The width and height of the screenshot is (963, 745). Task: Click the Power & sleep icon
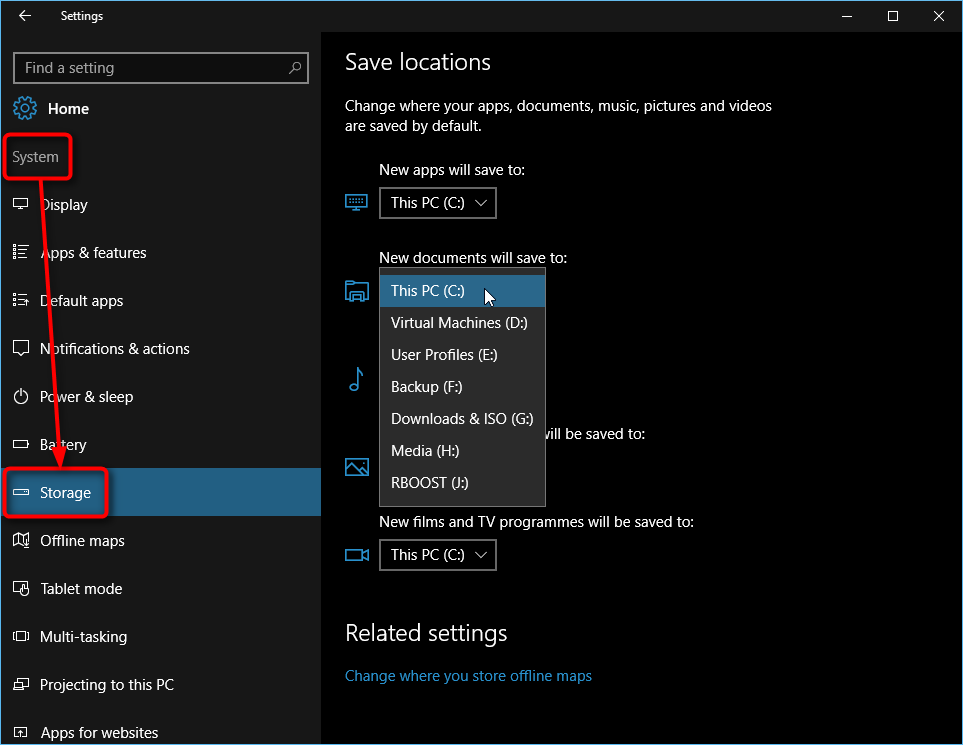pyautogui.click(x=21, y=396)
